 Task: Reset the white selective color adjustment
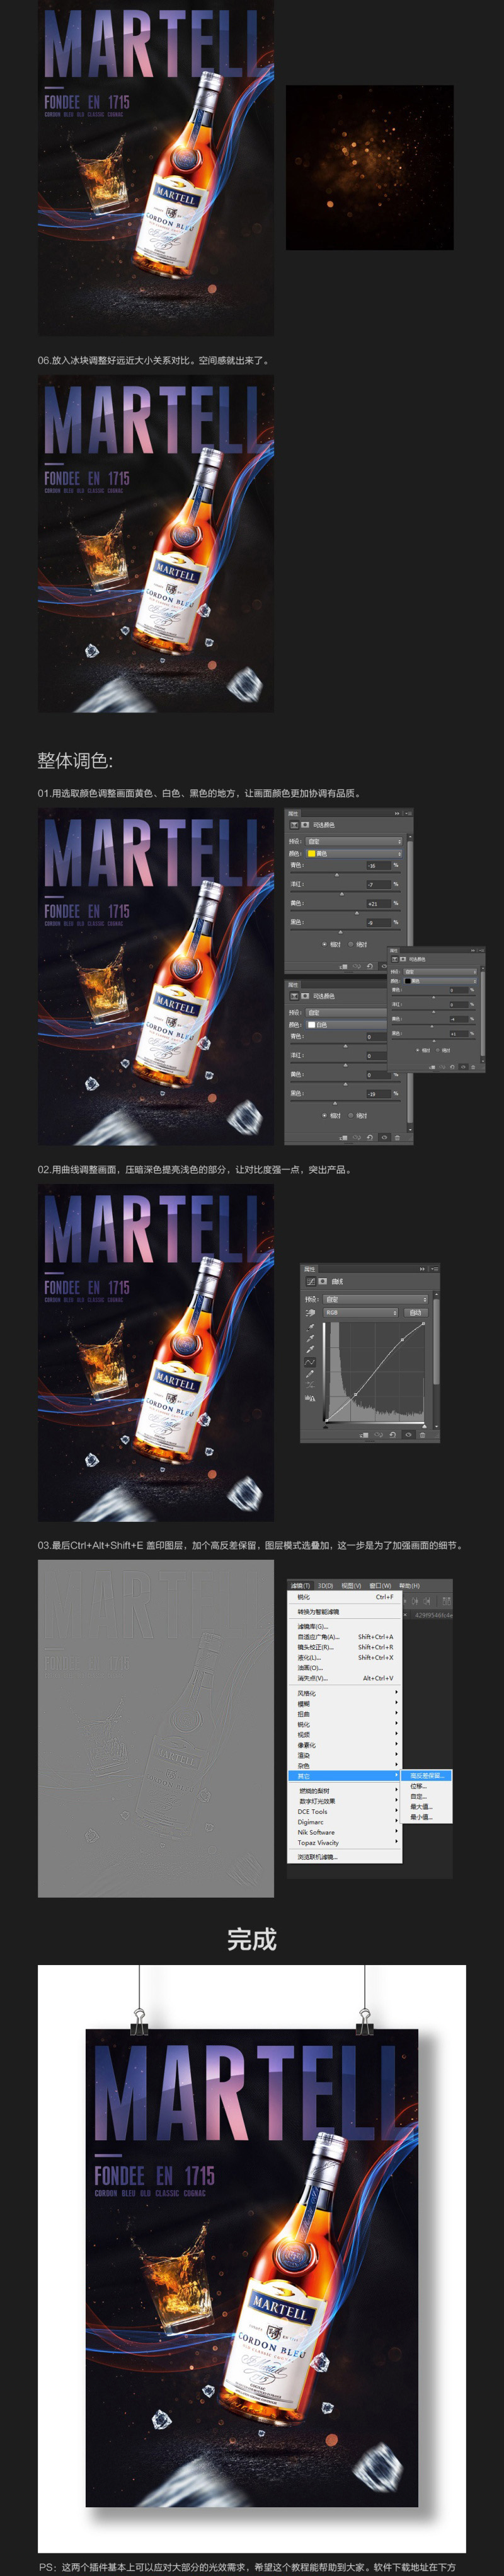[370, 1137]
